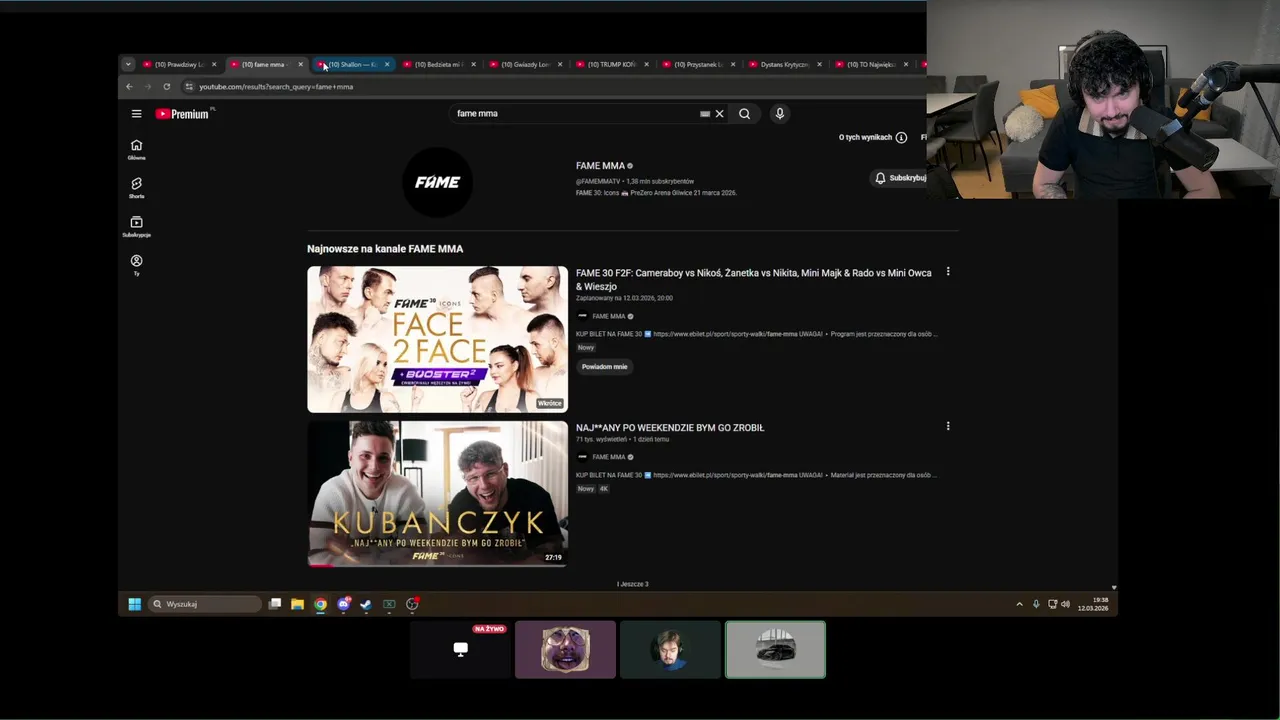
Task: Go back with the browser back arrow
Action: pos(129,87)
